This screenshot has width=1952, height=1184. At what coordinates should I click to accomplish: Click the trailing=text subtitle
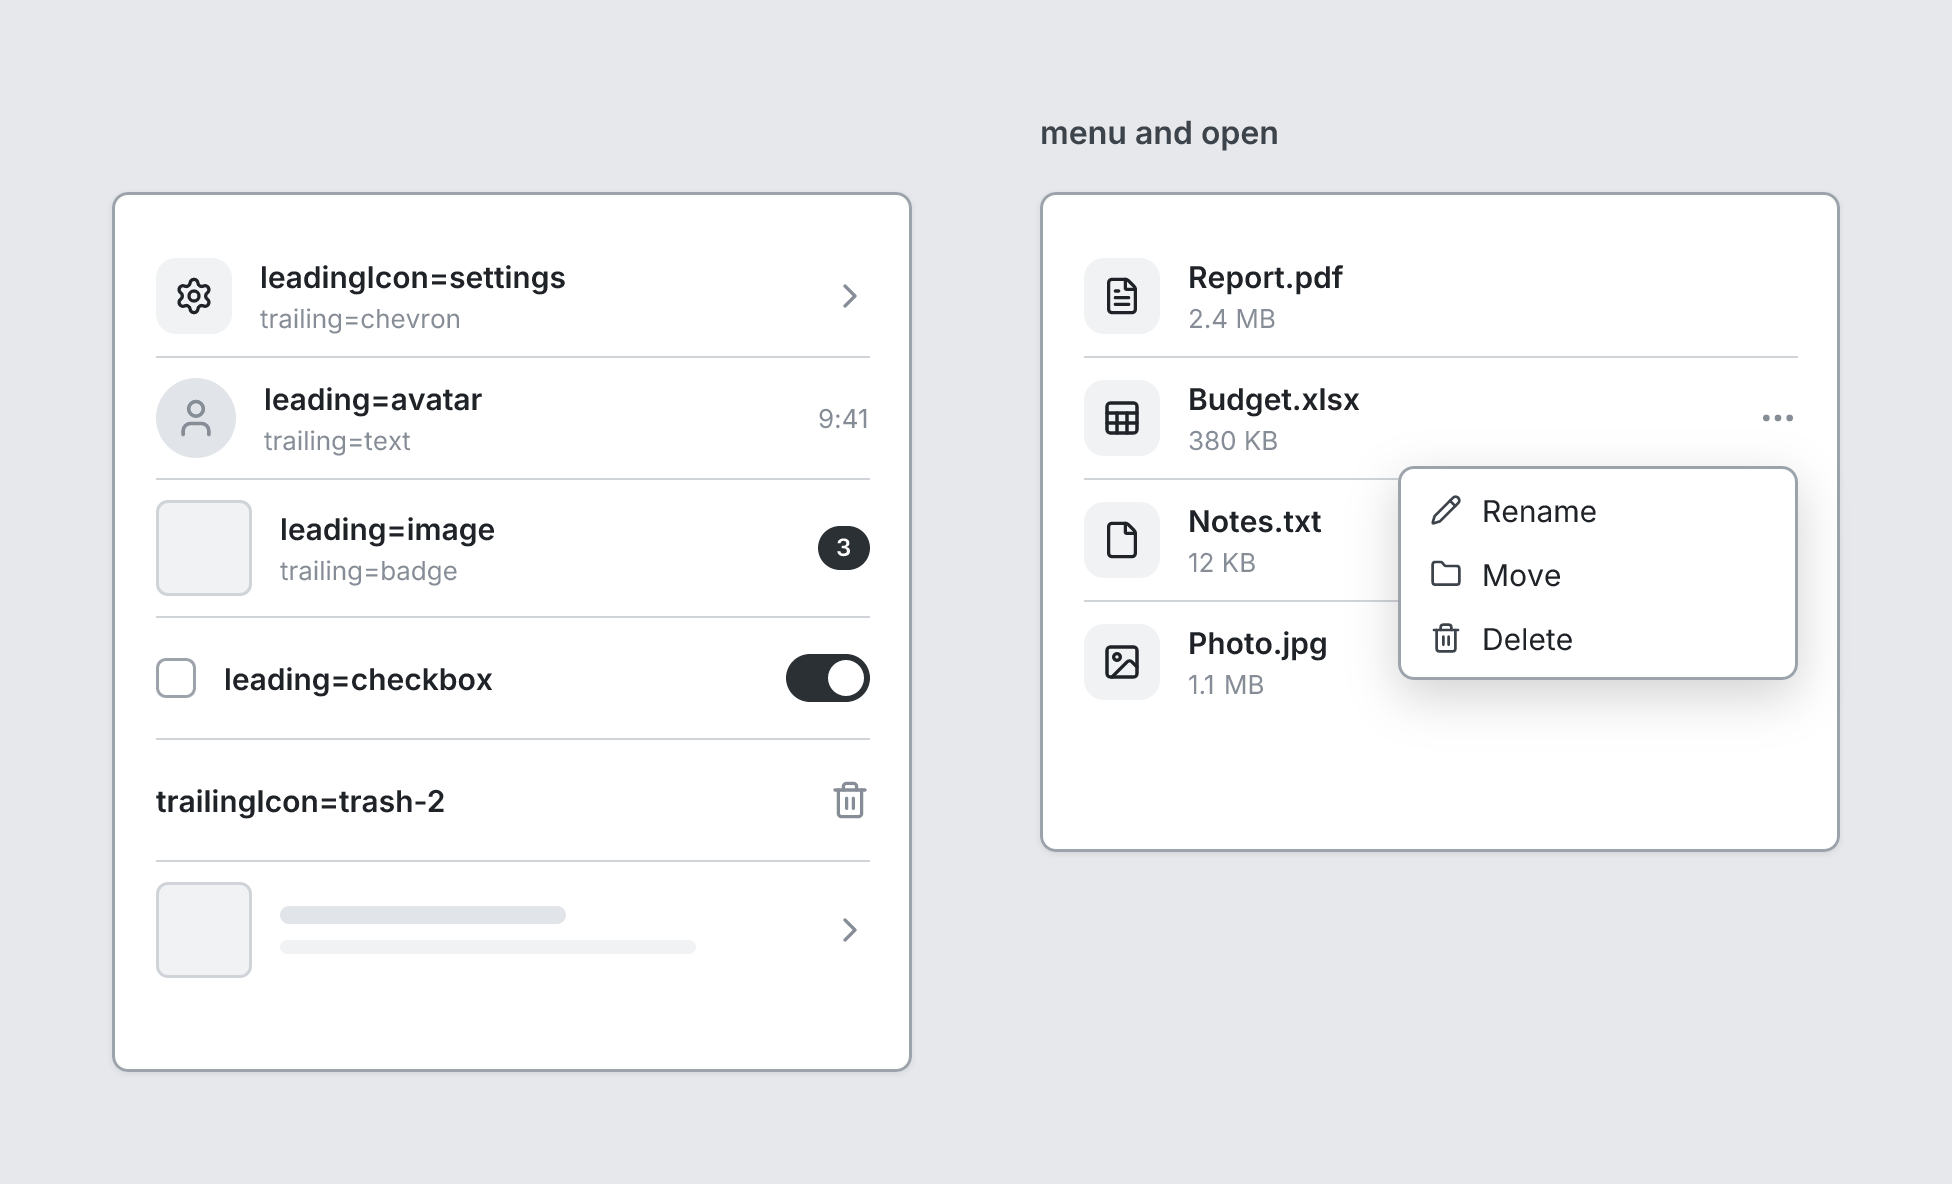[337, 441]
